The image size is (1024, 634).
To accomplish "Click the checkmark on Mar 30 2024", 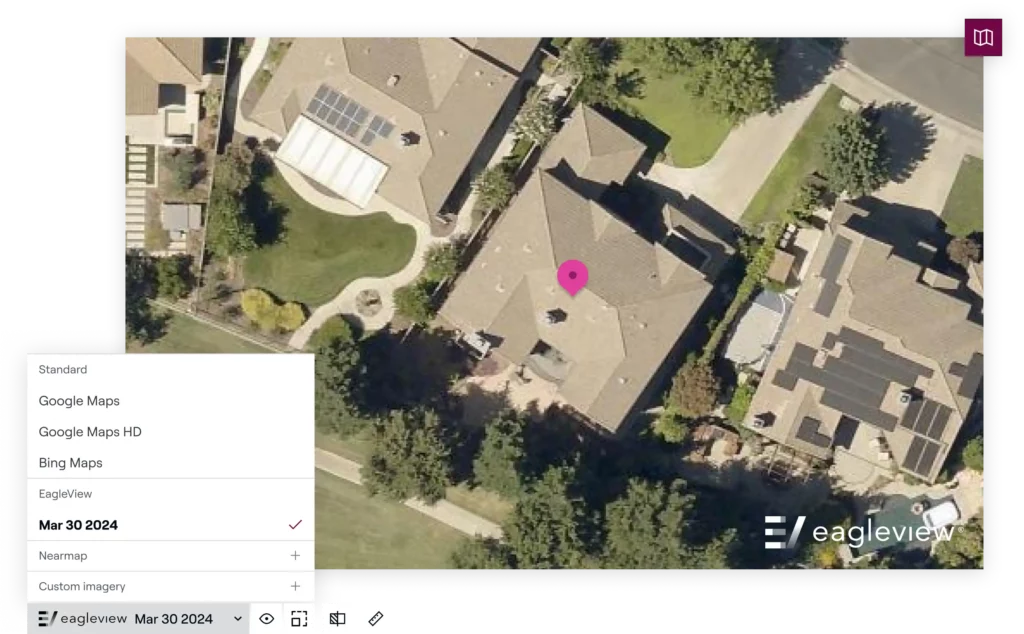I will 295,525.
